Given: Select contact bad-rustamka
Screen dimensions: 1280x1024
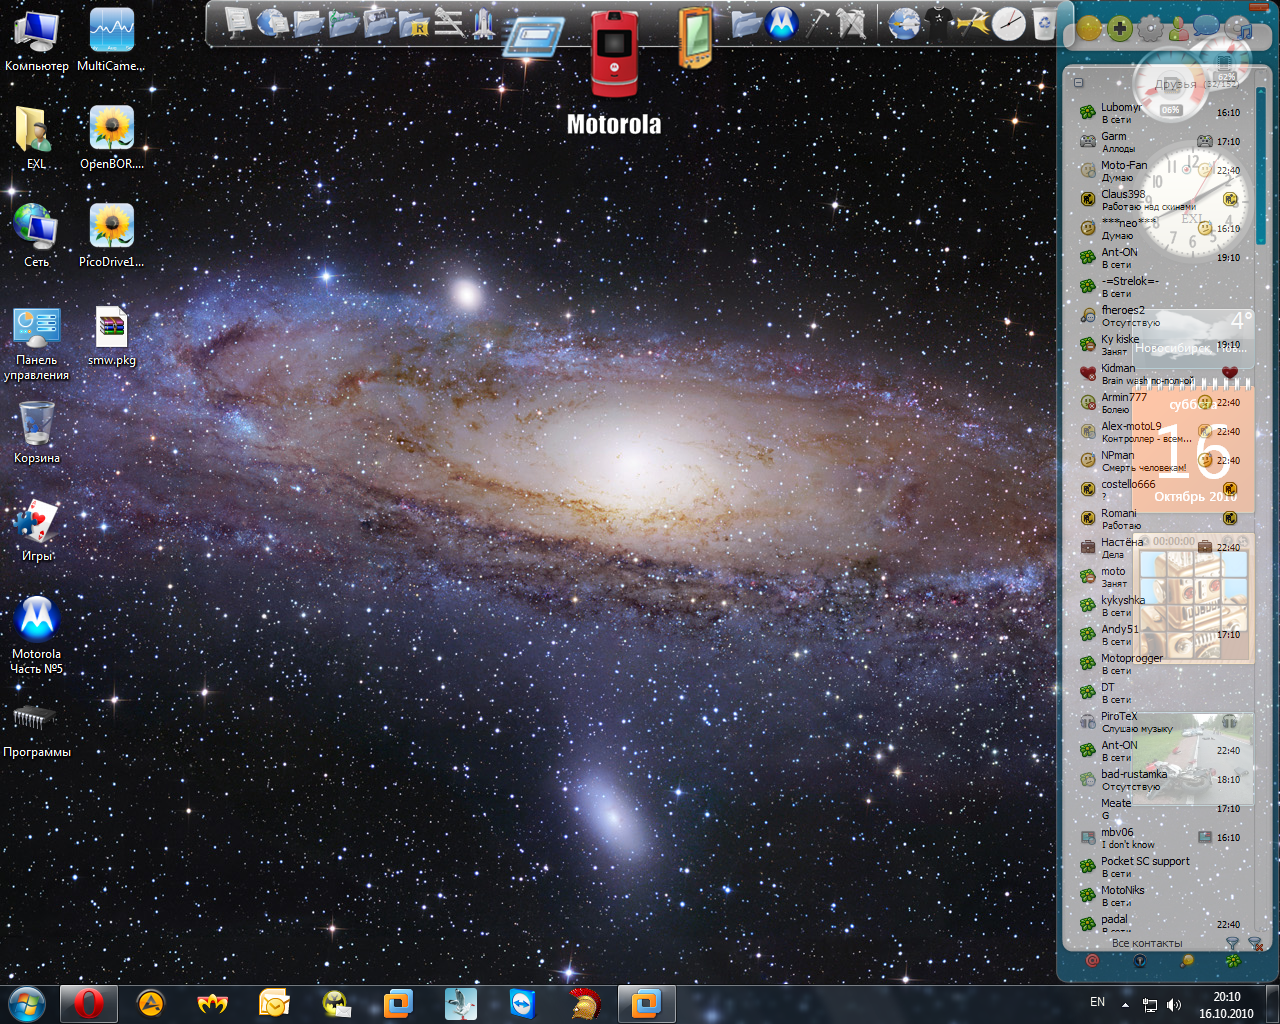Looking at the screenshot, I should tap(1160, 780).
